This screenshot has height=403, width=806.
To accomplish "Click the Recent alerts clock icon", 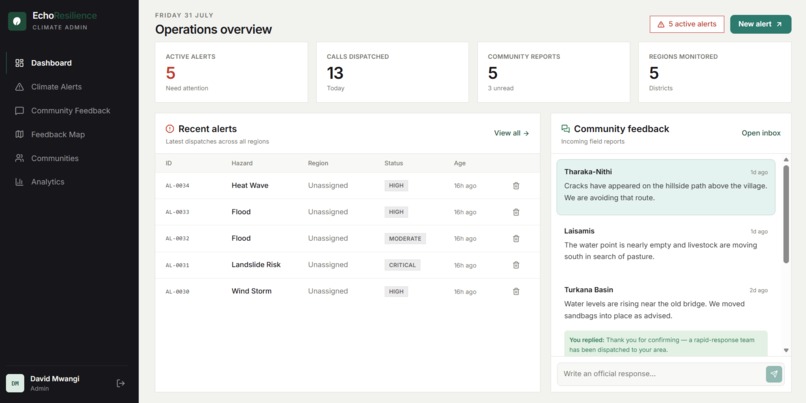I will 170,129.
